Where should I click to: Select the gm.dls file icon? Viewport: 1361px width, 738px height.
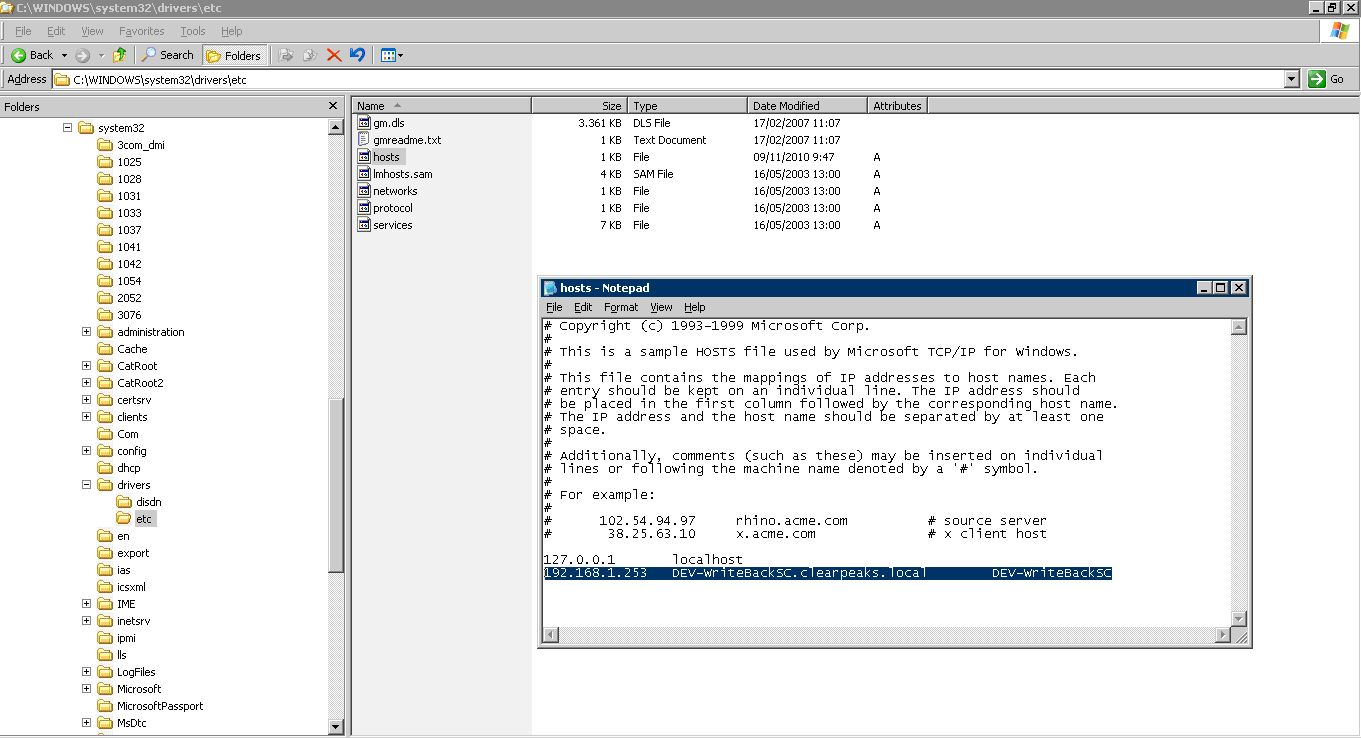coord(364,123)
